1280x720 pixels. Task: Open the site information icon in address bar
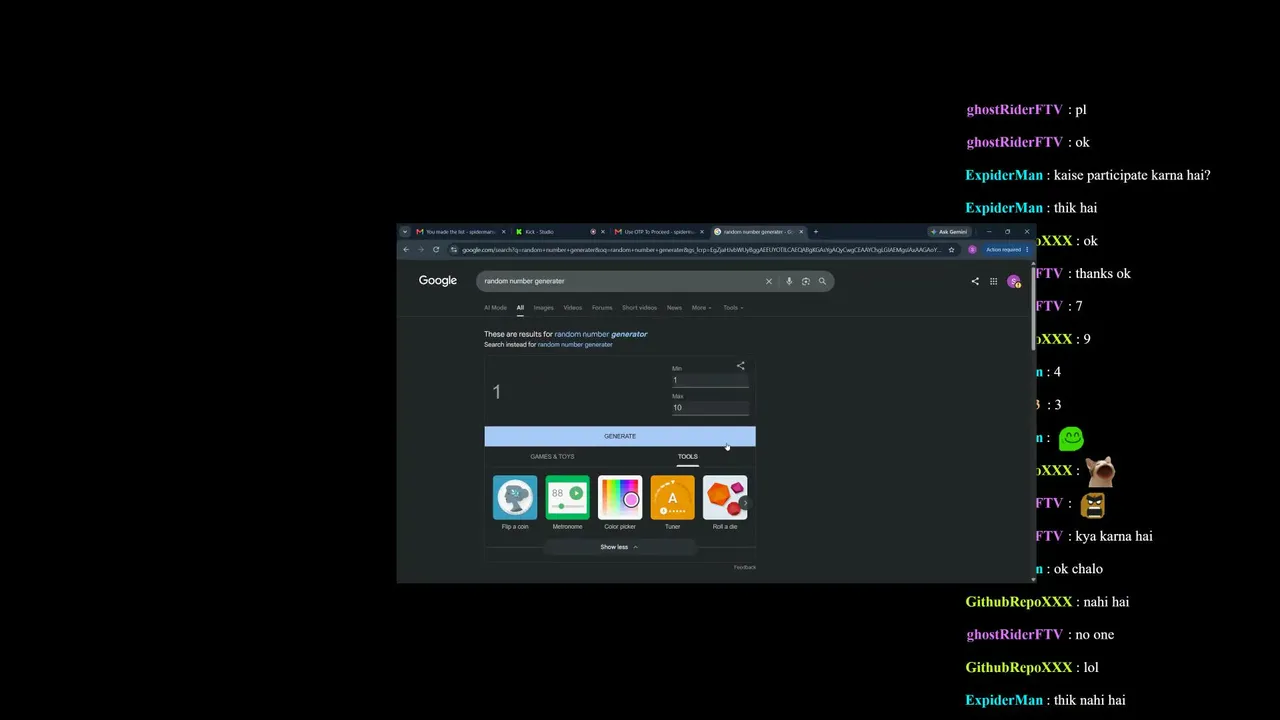[454, 250]
